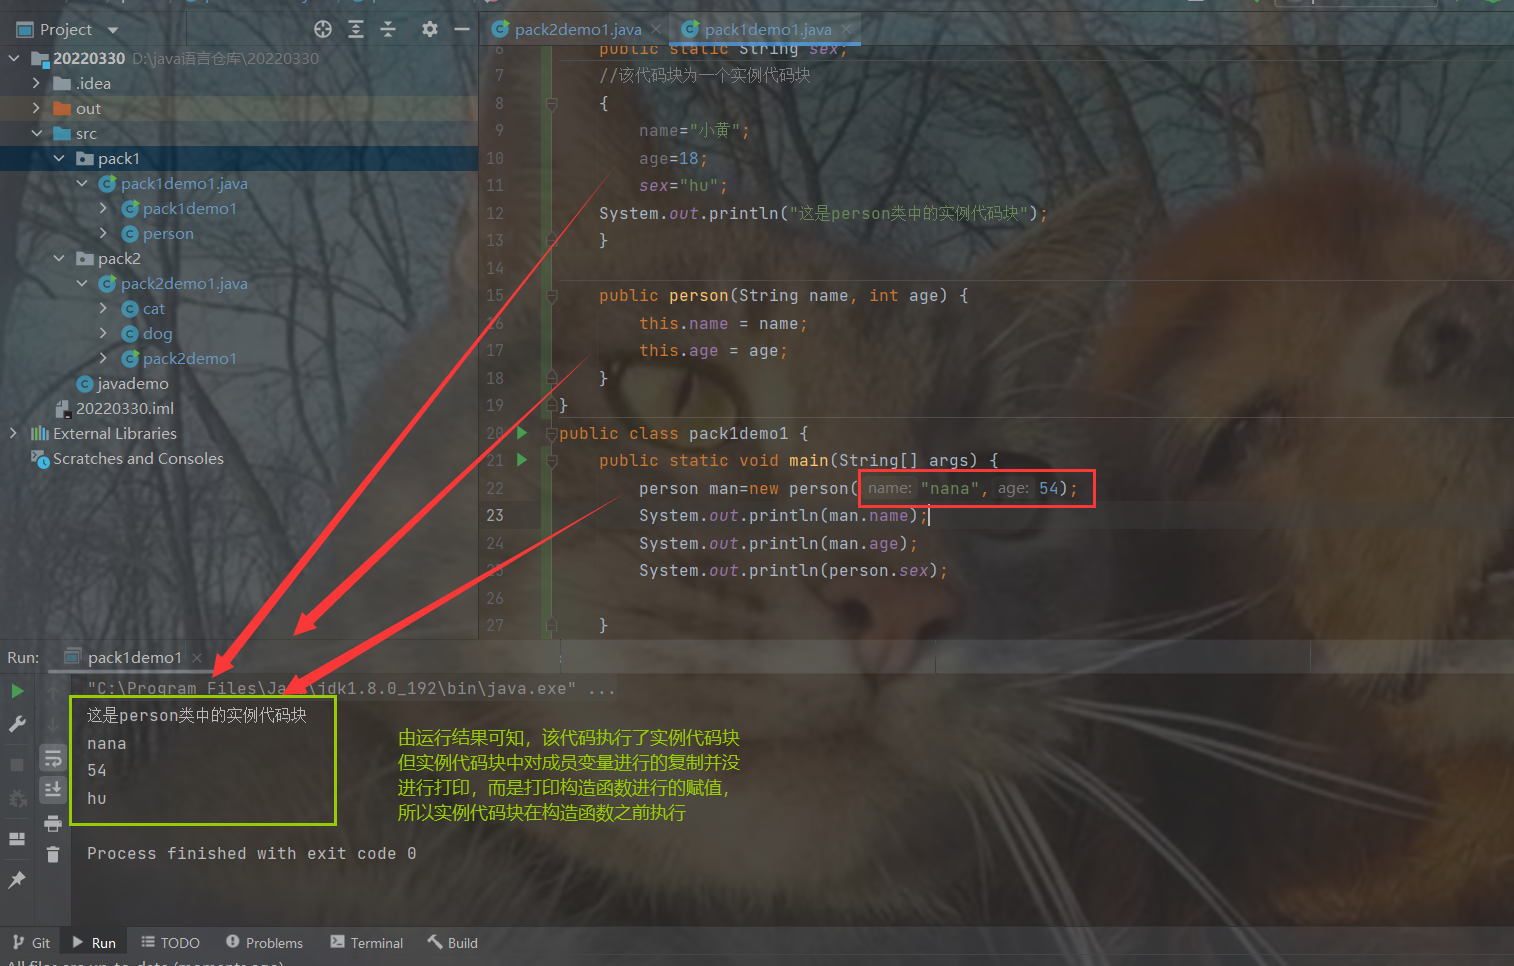Click the greyed bug icon in Run panel
Image resolution: width=1514 pixels, height=966 pixels.
[x=17, y=798]
